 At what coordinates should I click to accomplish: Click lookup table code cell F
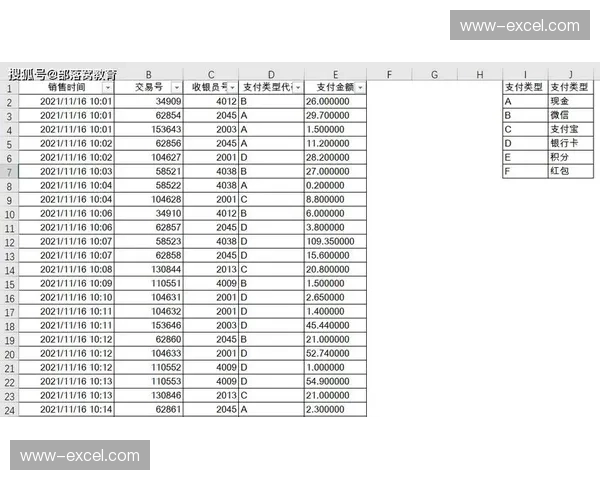pos(525,171)
